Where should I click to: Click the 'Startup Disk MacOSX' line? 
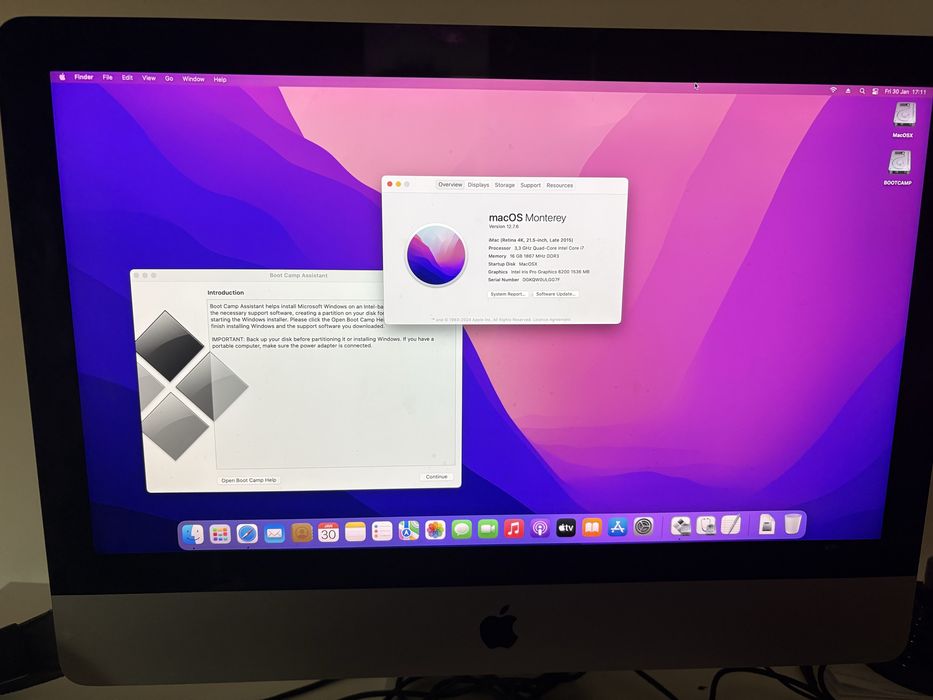point(513,264)
